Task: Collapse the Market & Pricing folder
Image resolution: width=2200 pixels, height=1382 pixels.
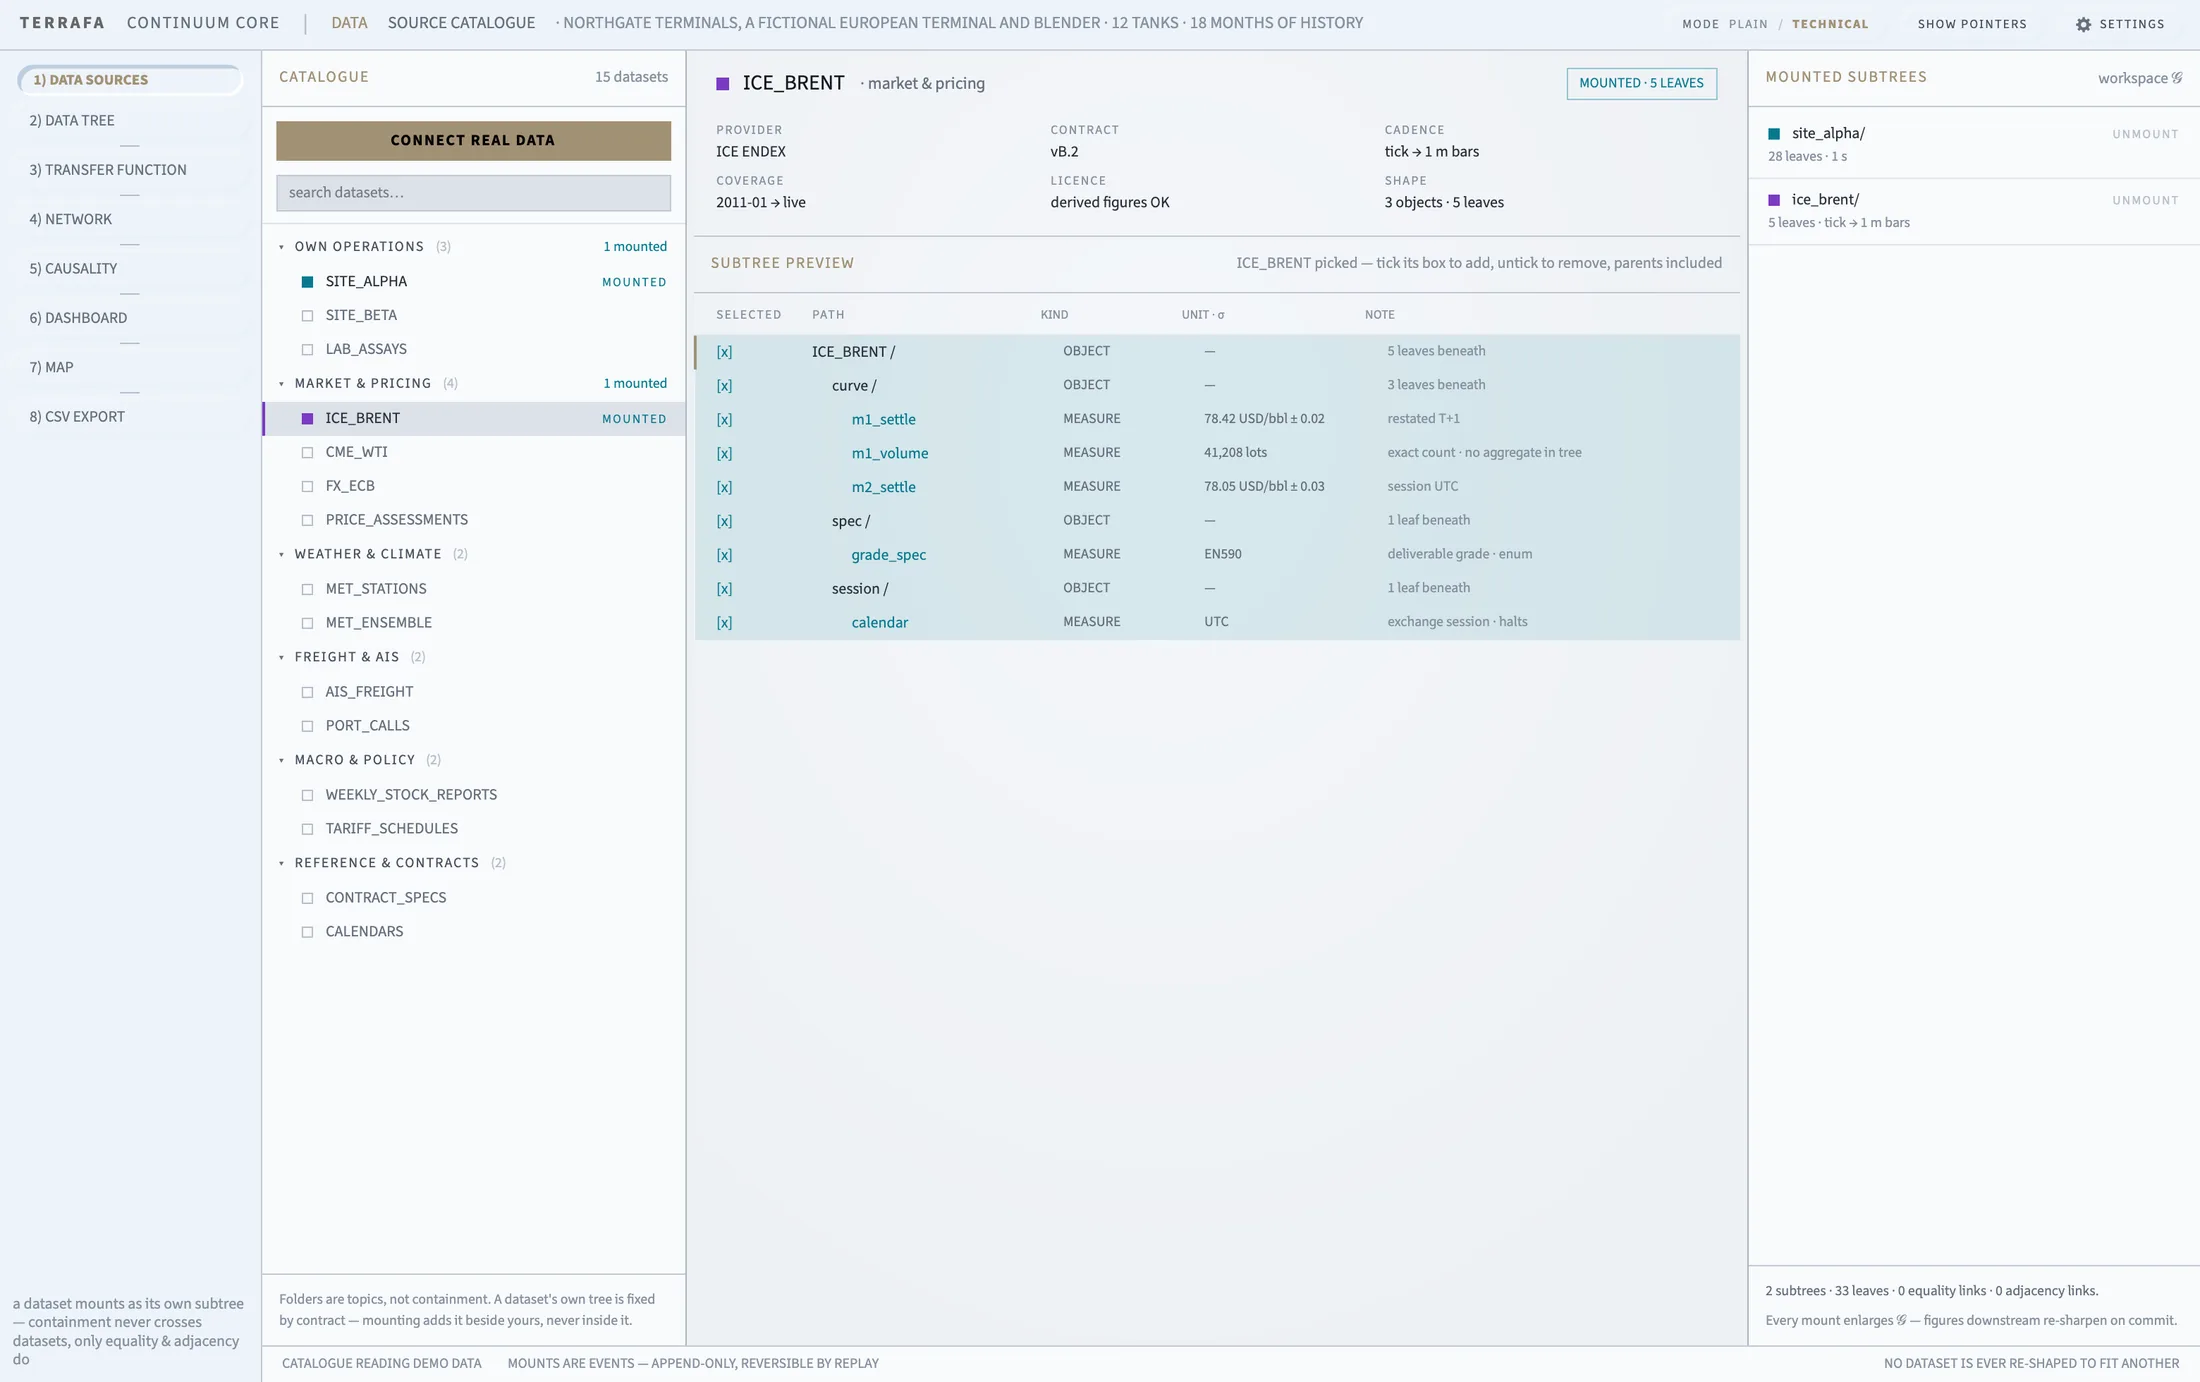Action: coord(282,384)
